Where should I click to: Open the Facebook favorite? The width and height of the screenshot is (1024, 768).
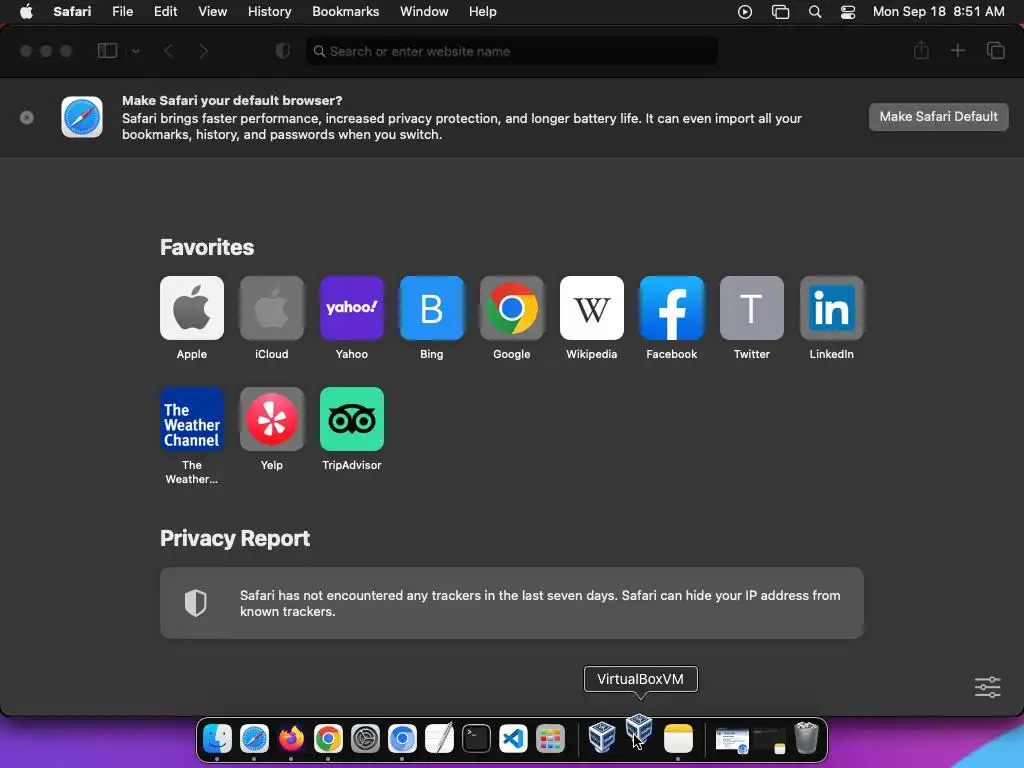pos(671,308)
